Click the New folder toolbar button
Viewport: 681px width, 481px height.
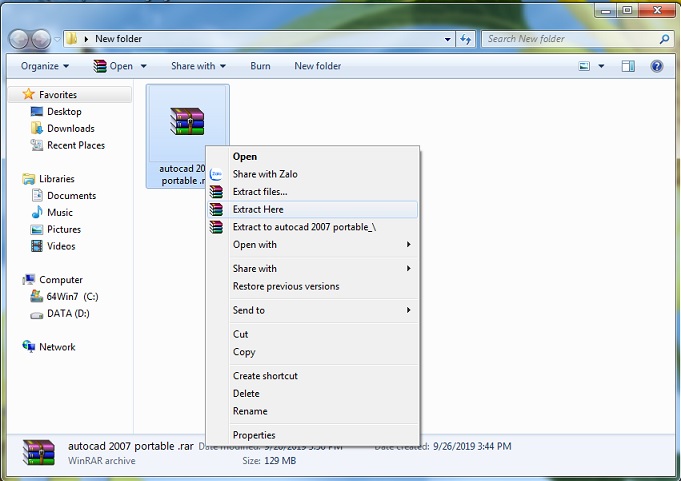(x=317, y=66)
